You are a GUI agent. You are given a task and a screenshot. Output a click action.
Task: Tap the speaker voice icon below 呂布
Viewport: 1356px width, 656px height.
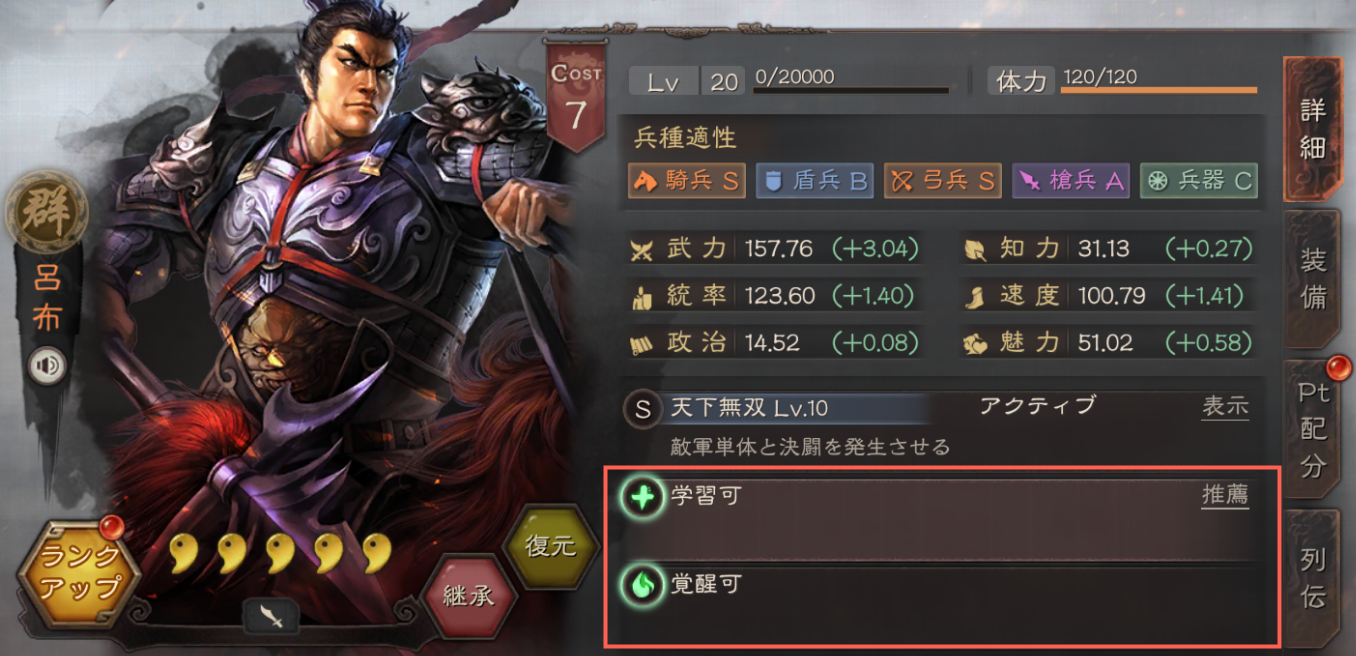point(46,366)
